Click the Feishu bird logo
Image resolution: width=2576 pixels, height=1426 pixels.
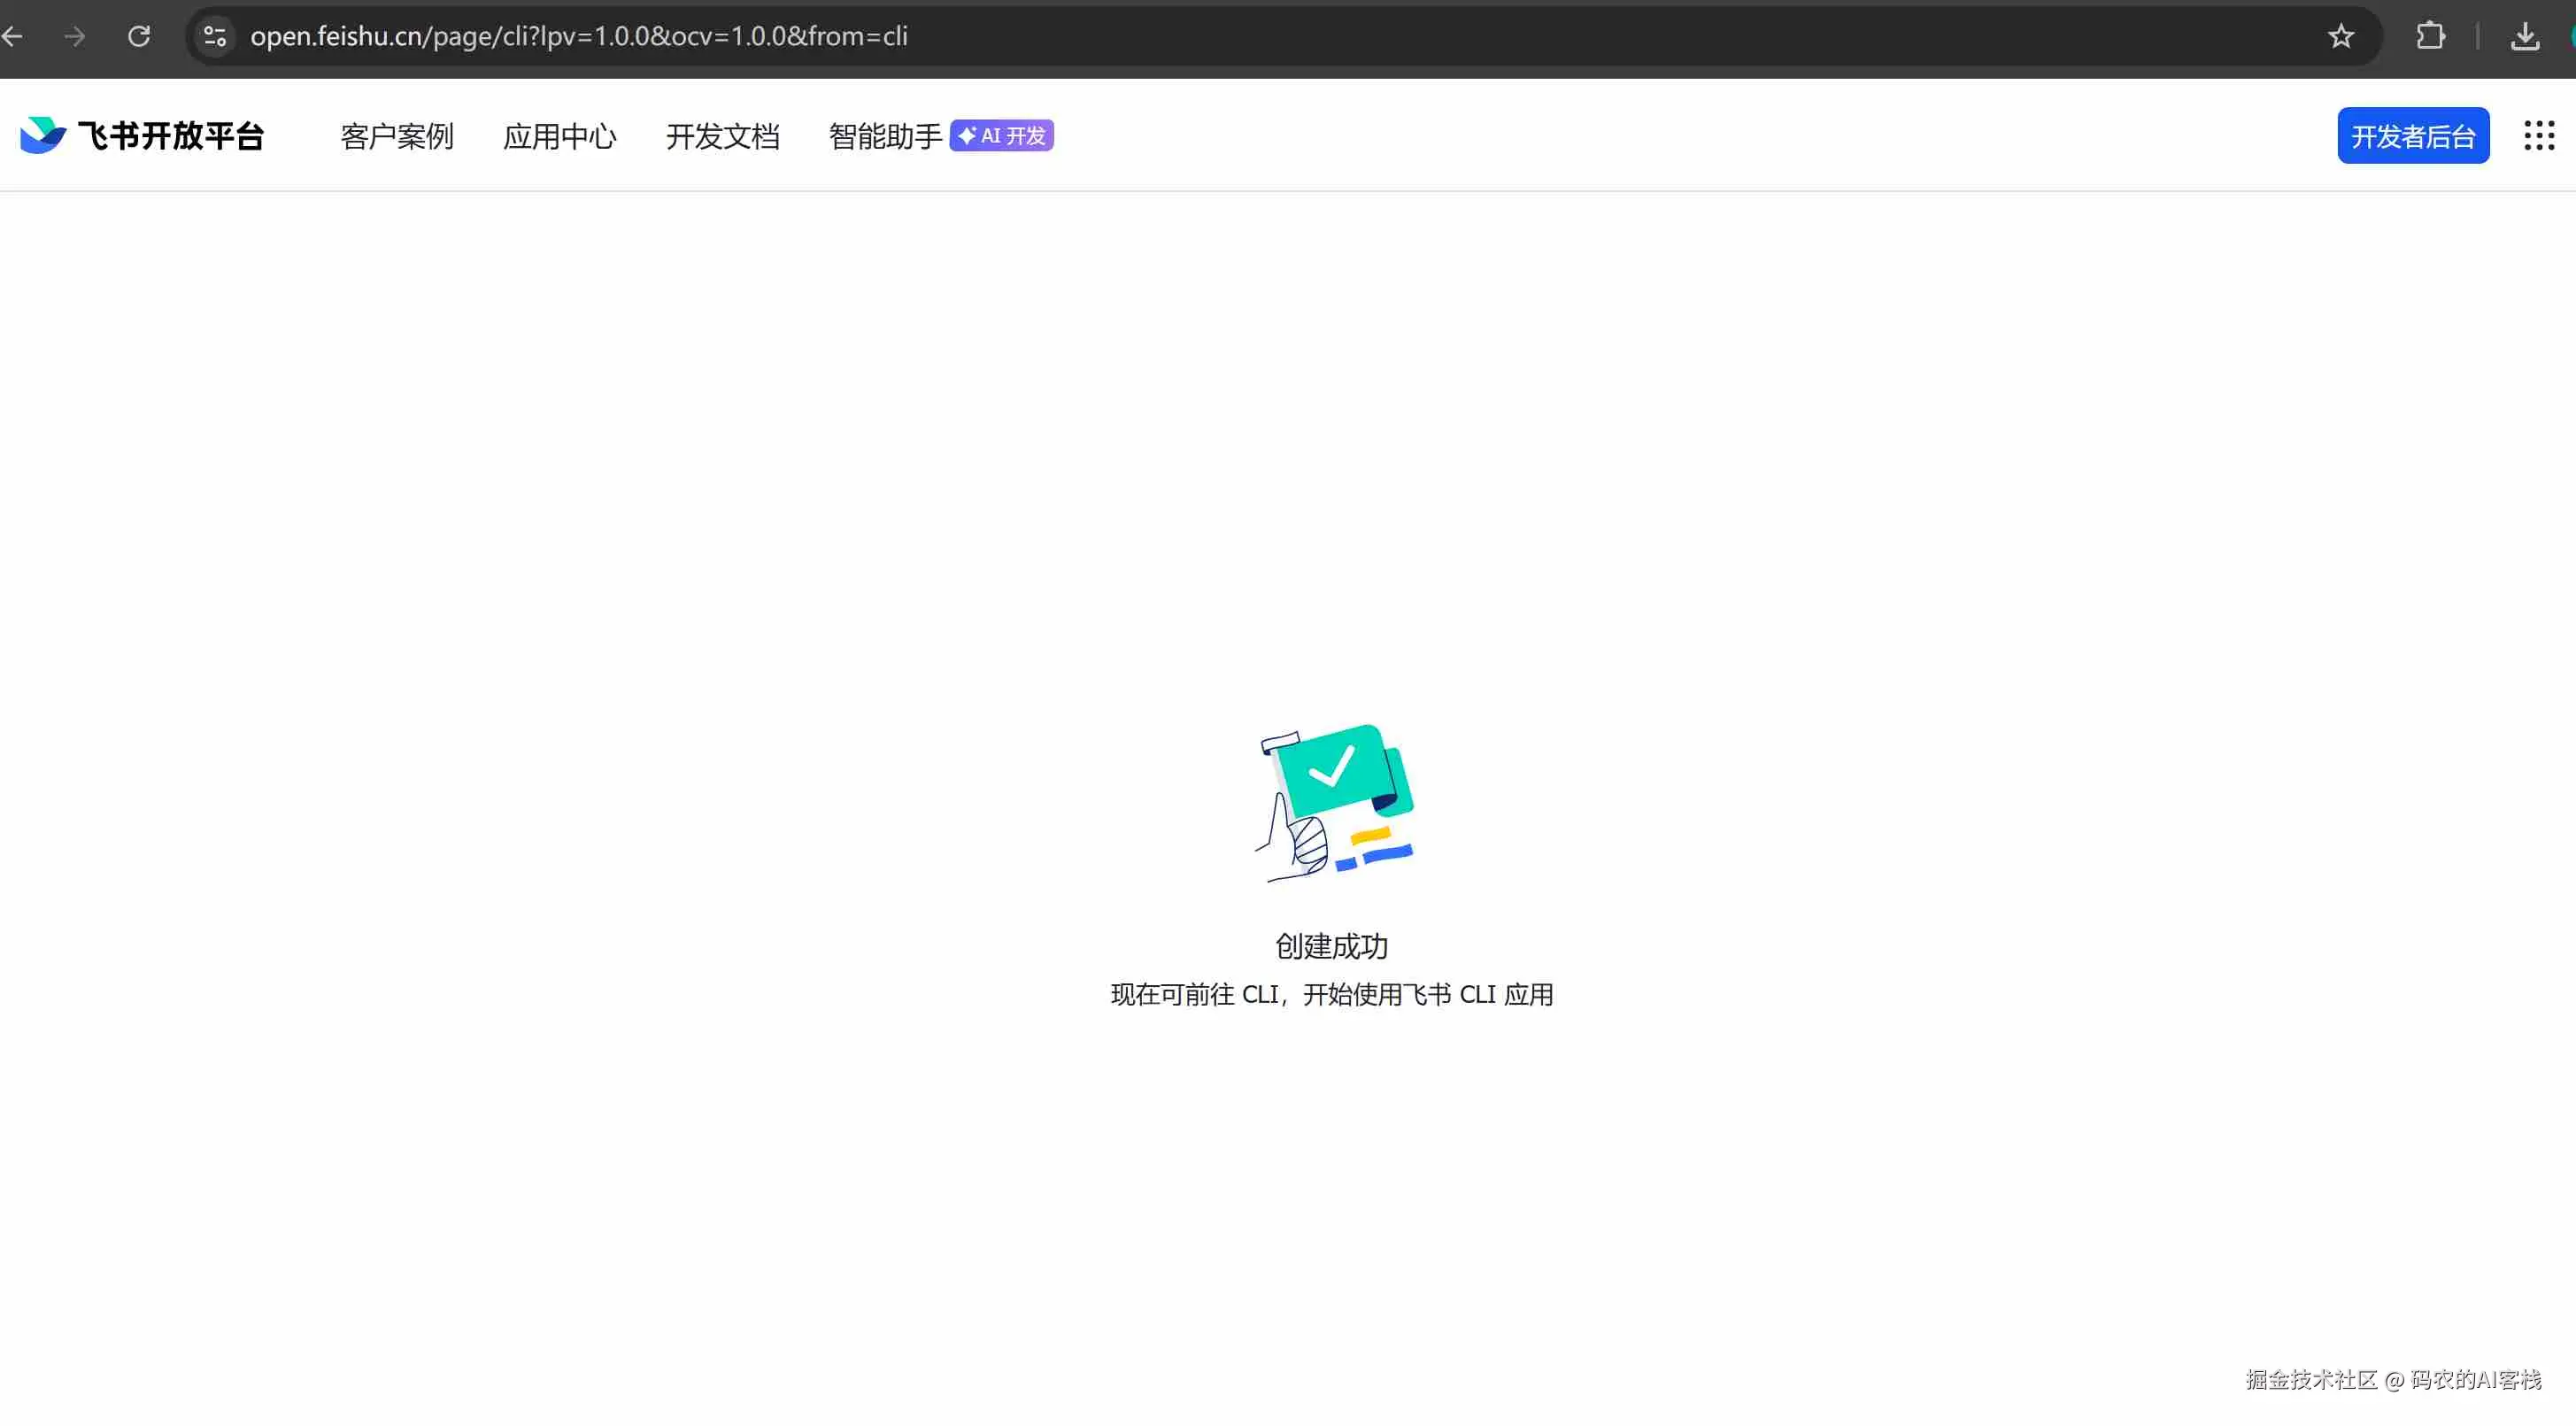point(42,135)
